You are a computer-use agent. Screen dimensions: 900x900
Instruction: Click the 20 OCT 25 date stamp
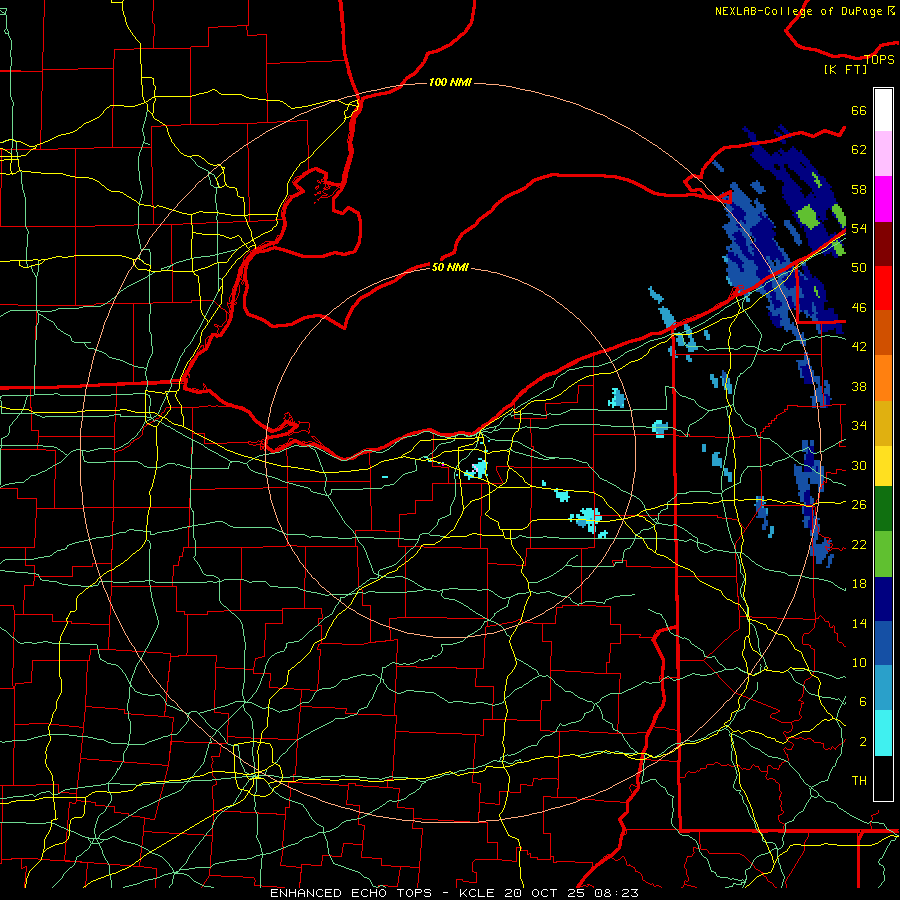pos(547,893)
